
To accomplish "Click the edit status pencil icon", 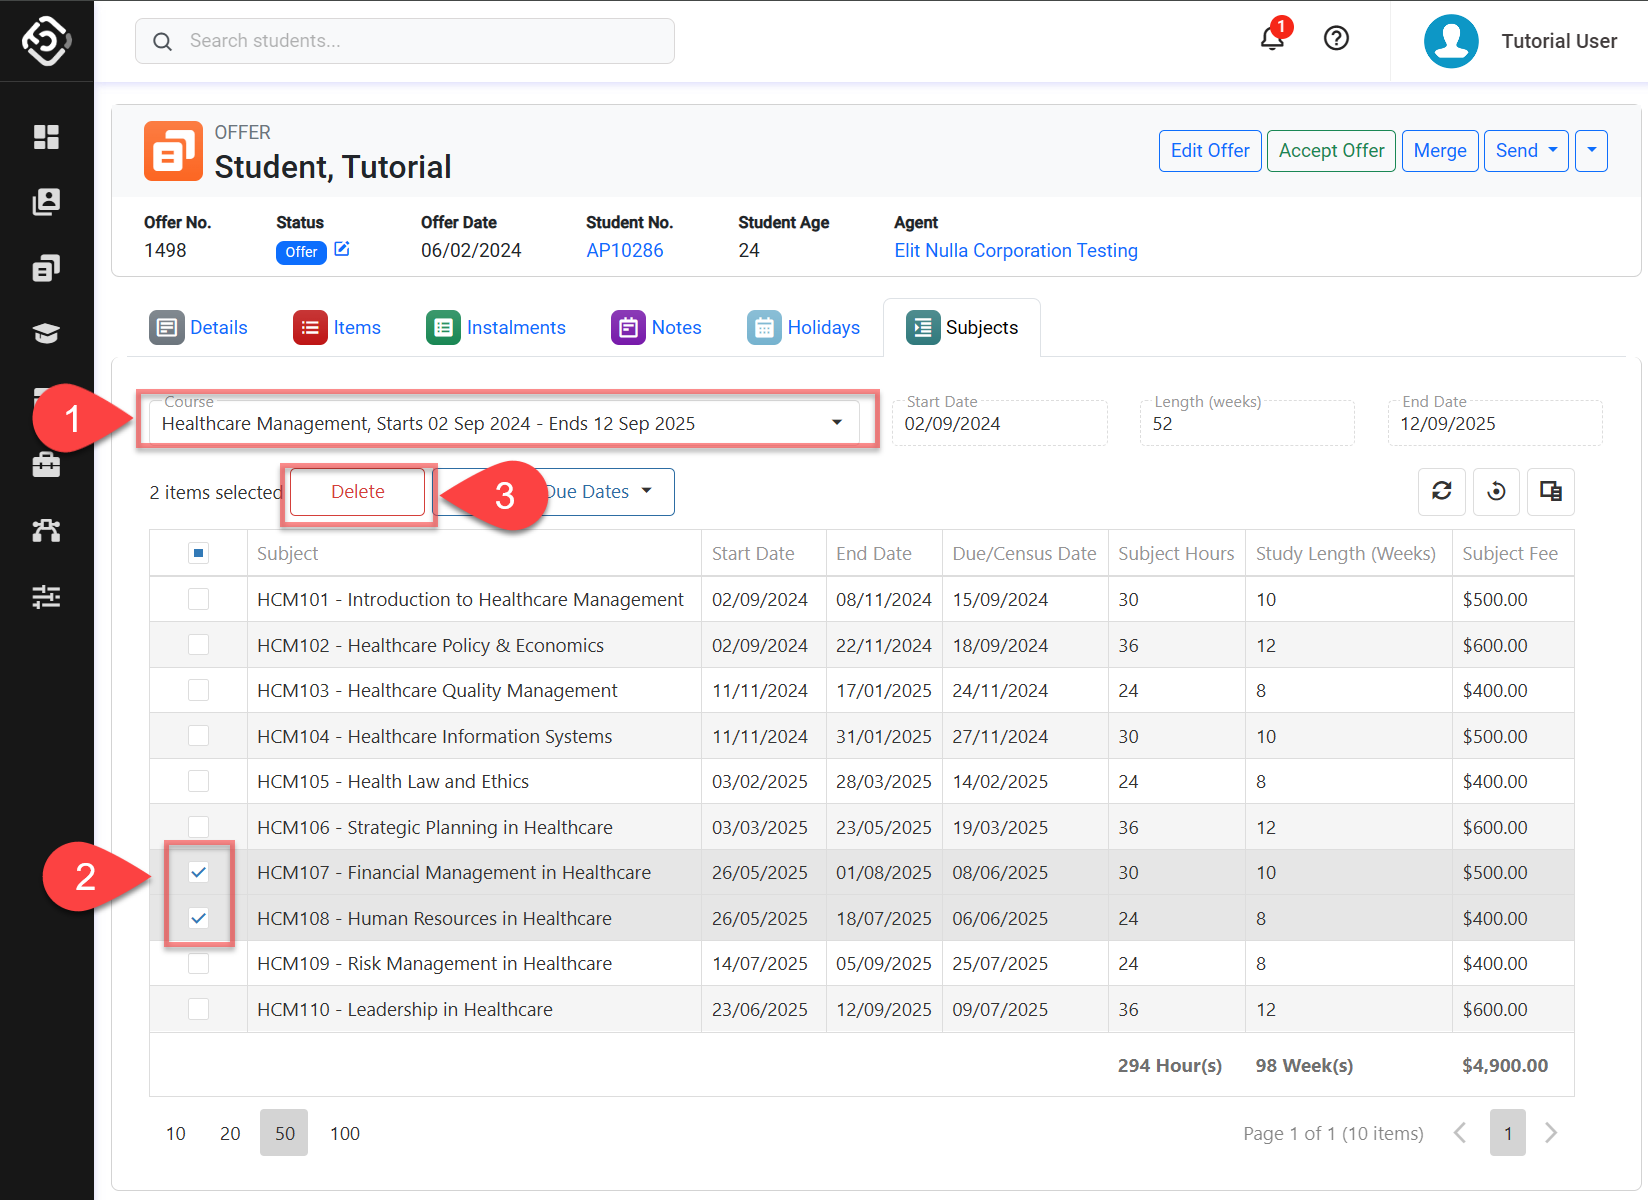I will [x=342, y=249].
